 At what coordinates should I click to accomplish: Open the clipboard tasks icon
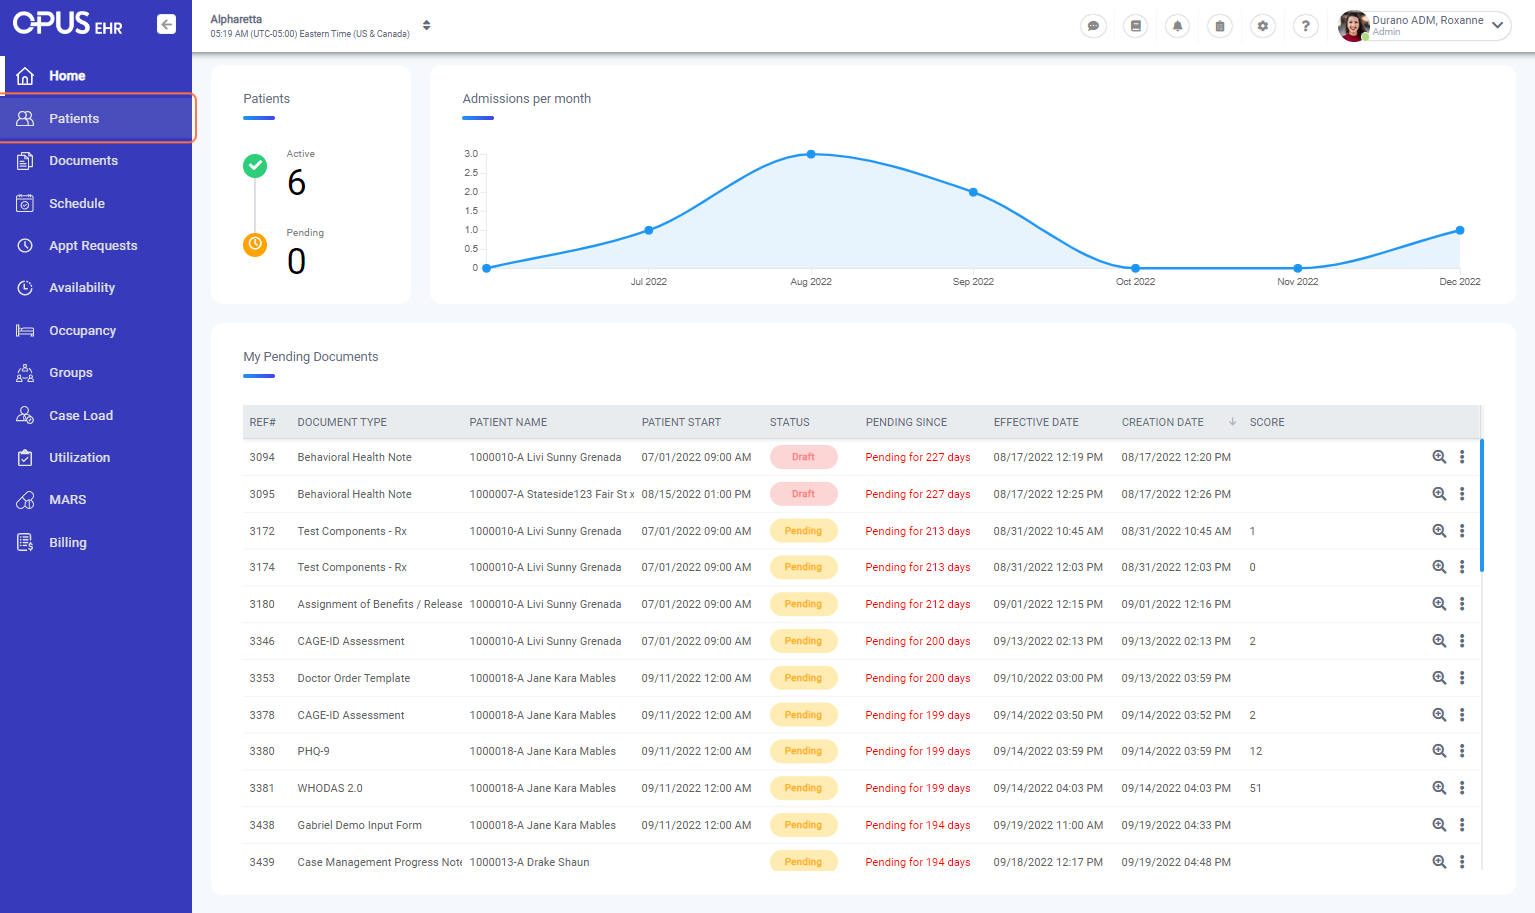pyautogui.click(x=1220, y=26)
